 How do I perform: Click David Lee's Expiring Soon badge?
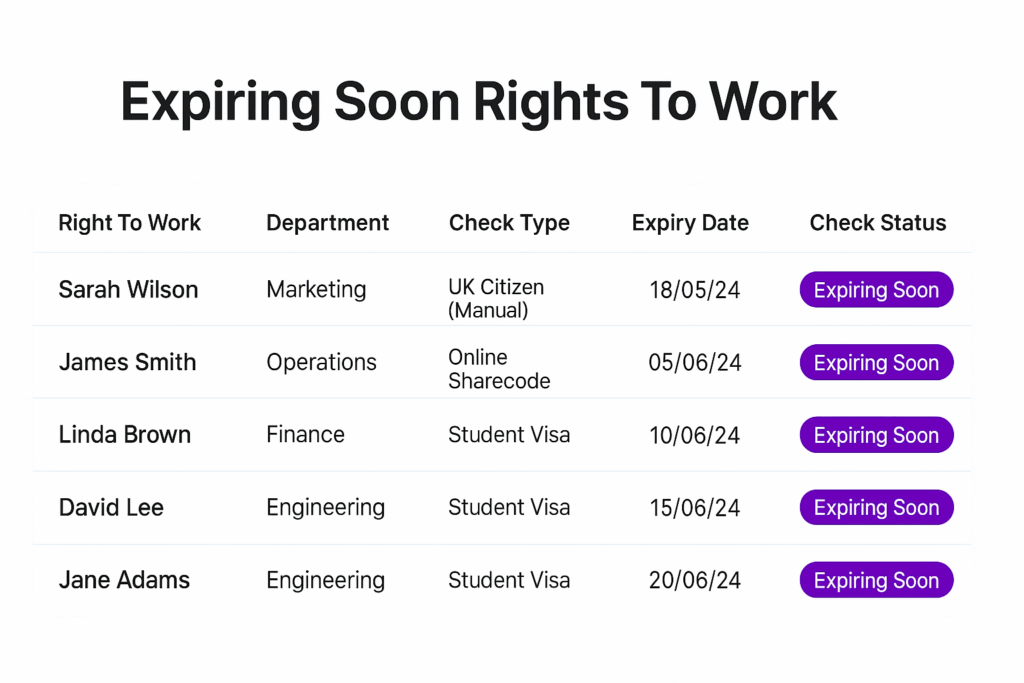pos(876,507)
